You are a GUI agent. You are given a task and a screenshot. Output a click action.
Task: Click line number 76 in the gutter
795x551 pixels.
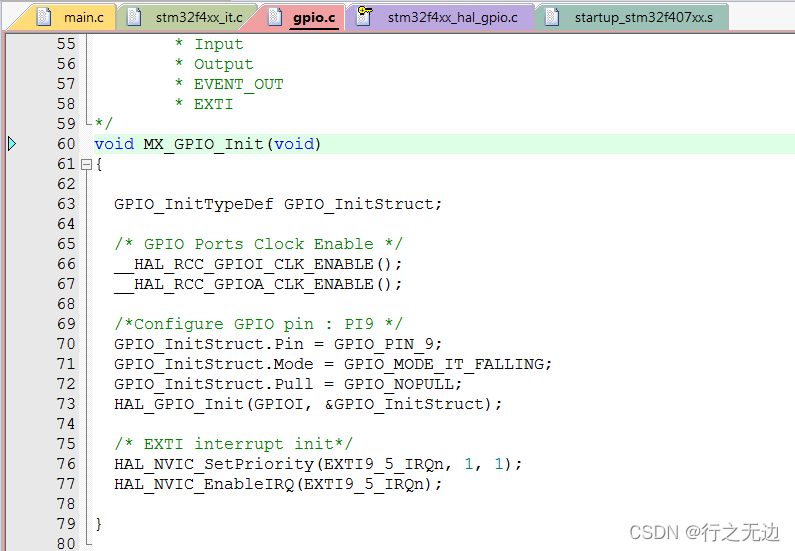coord(66,464)
